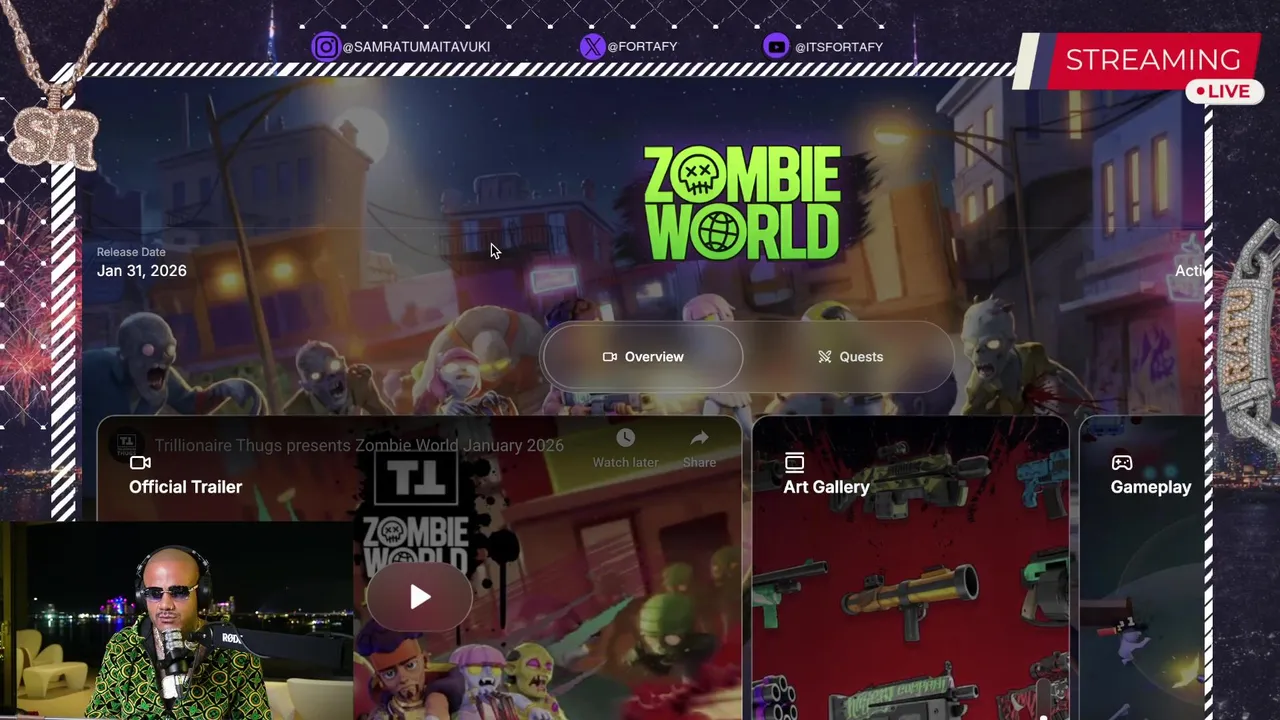Click the Art Gallery stack icon
The image size is (1280, 720).
click(794, 462)
